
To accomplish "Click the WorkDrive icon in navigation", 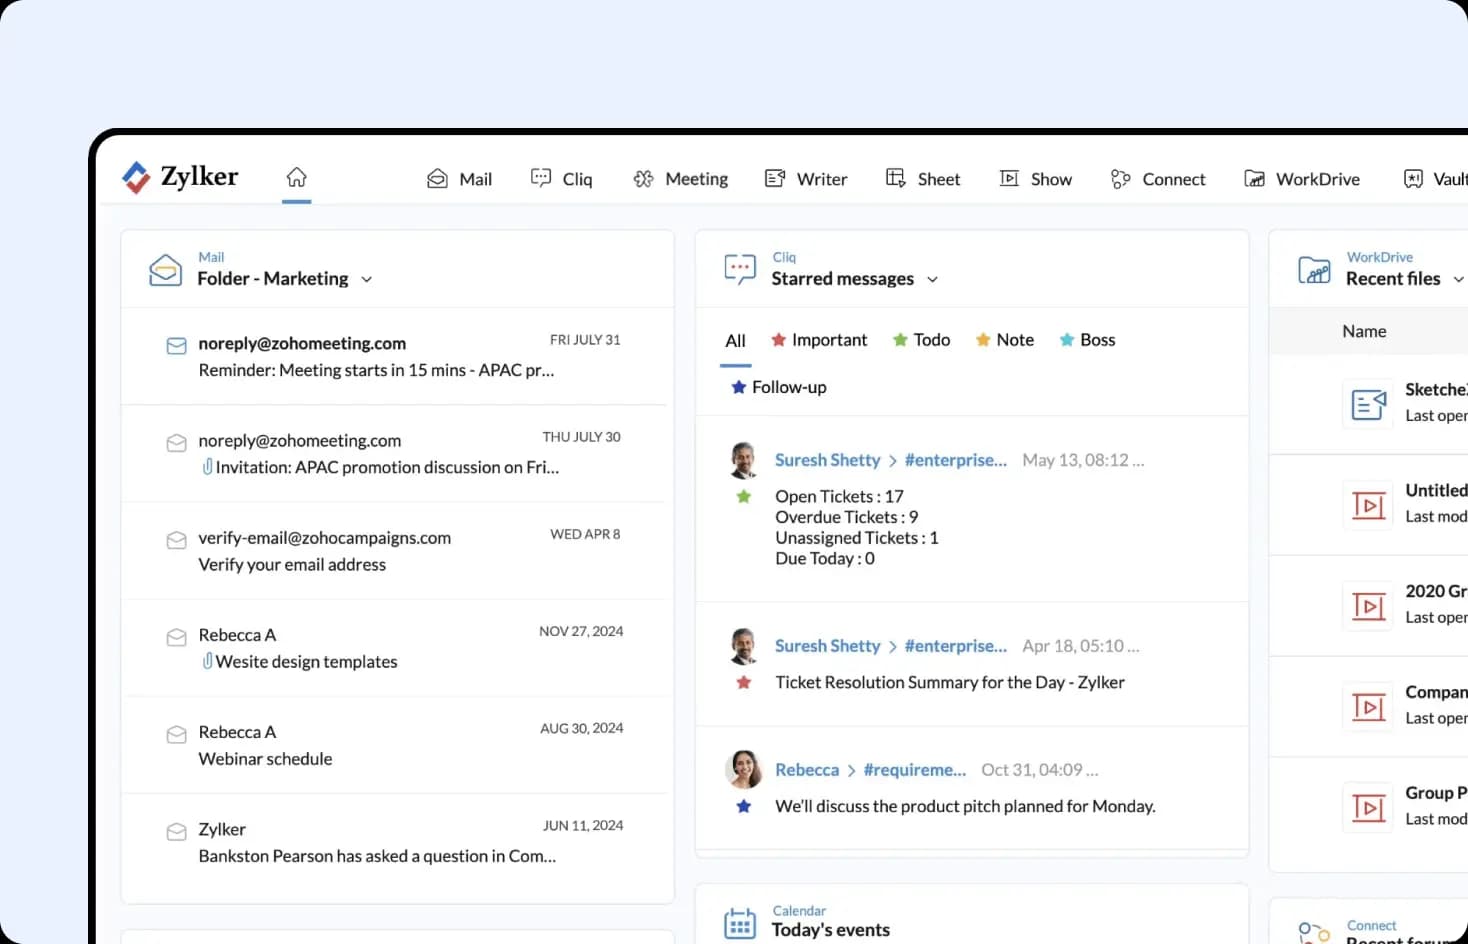I will 1254,179.
